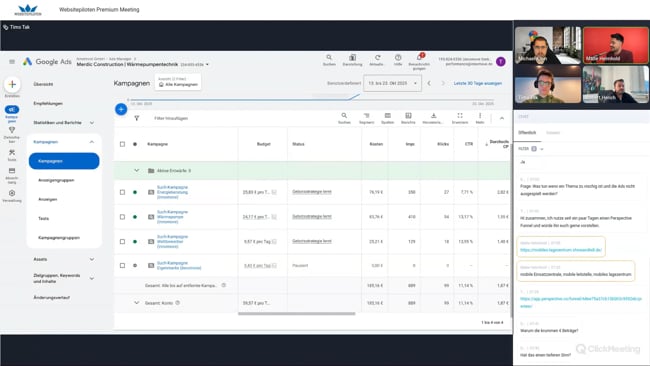Open the notifications bell with red badge
This screenshot has height=366, width=650.
tap(420, 57)
